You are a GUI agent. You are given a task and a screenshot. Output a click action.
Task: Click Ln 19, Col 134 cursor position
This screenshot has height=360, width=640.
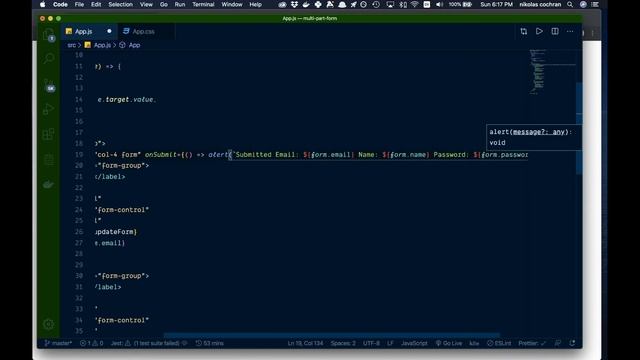305,343
